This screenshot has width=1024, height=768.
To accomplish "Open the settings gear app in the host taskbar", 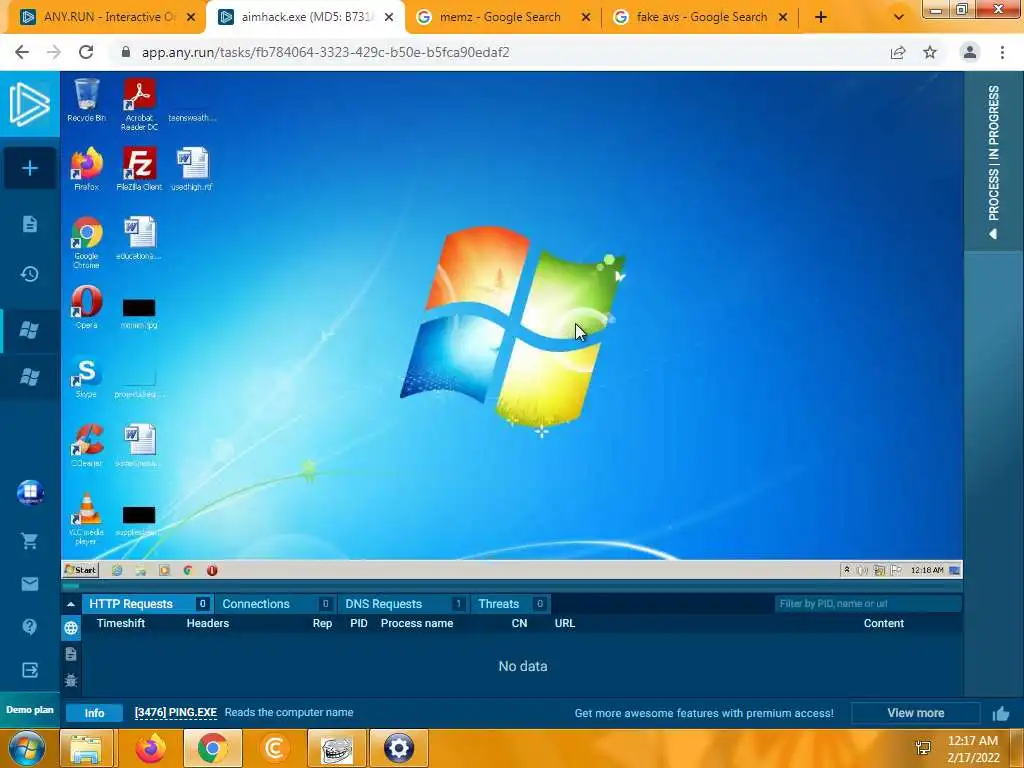I will coord(399,748).
